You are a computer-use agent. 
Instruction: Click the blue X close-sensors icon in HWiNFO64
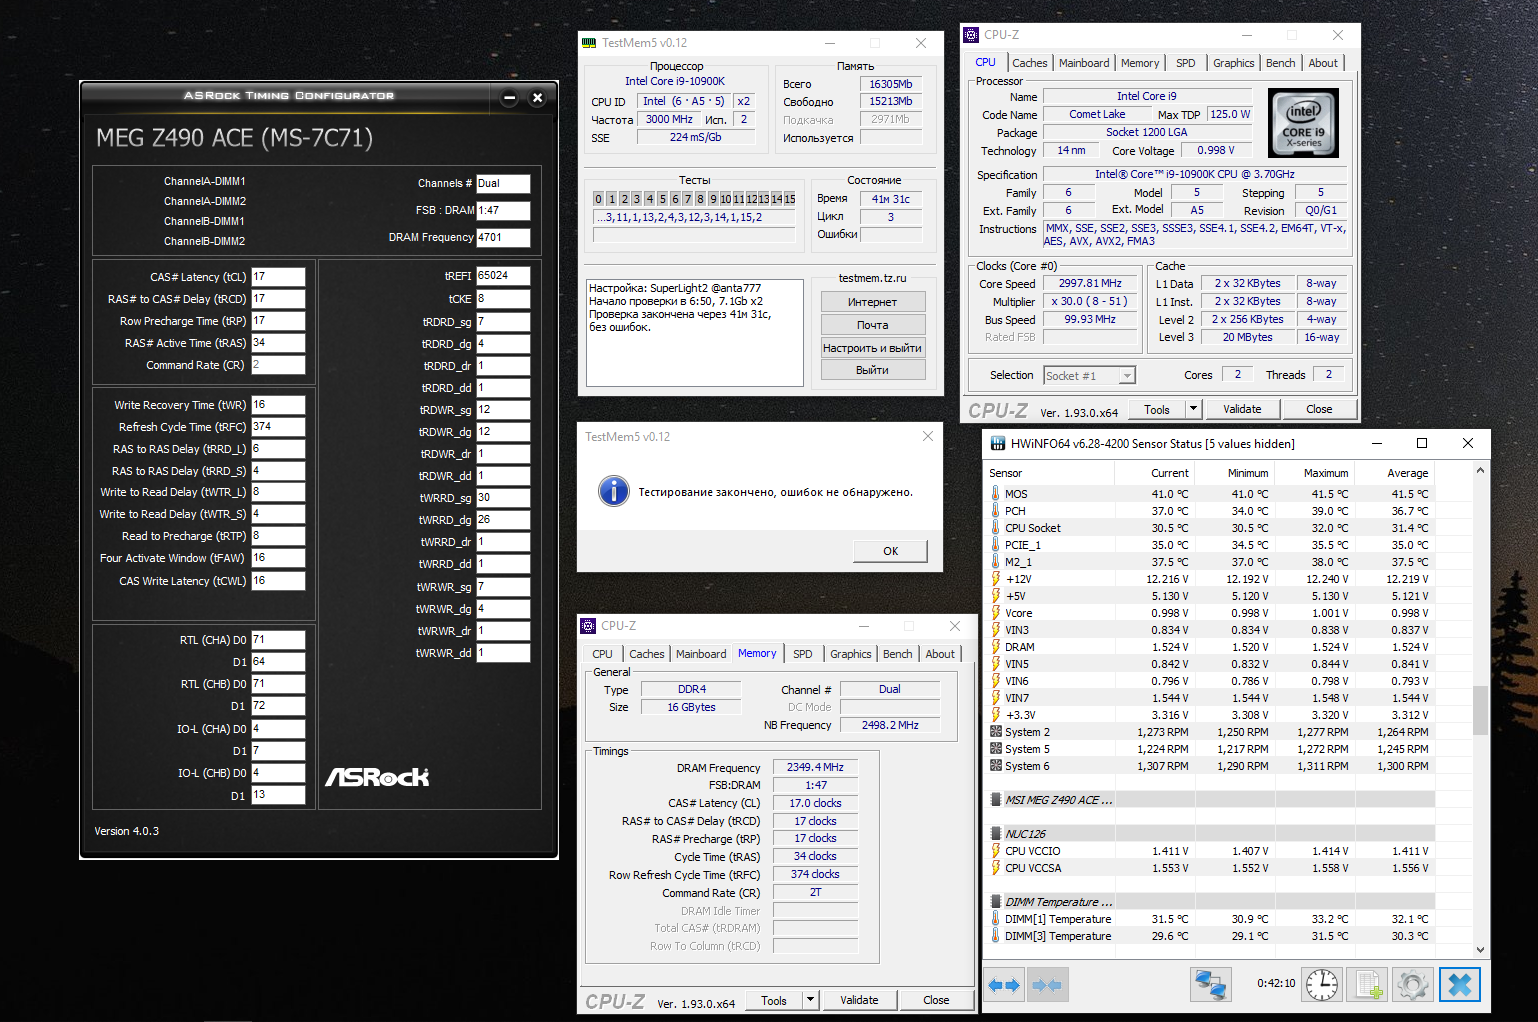[x=1459, y=985]
